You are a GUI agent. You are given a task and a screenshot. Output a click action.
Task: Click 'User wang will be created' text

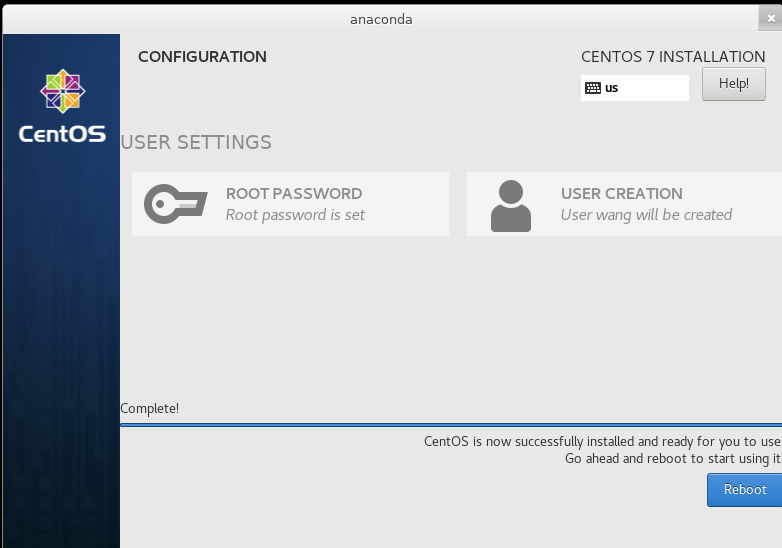[646, 215]
